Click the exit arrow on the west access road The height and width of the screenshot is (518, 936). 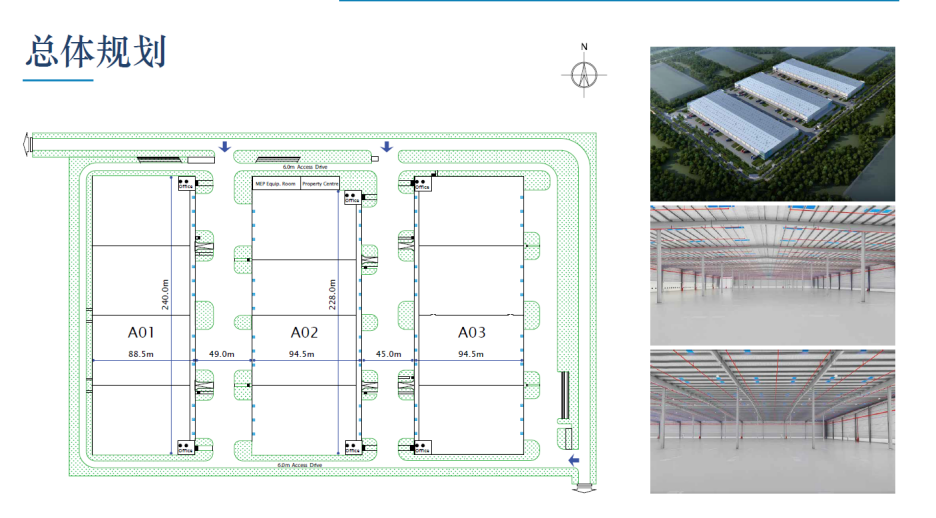pos(26,144)
